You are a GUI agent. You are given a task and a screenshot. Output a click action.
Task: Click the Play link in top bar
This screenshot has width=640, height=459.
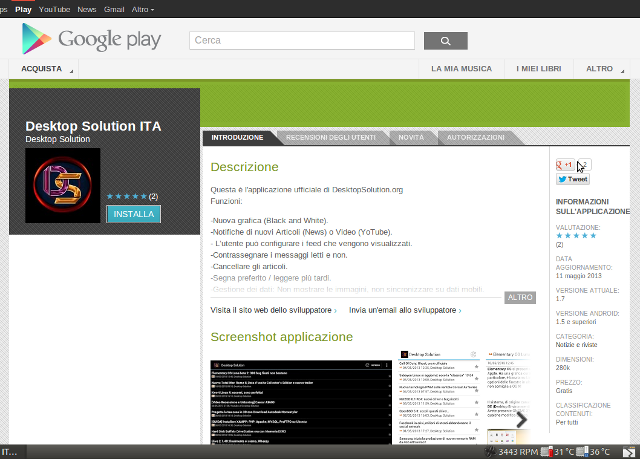click(23, 9)
